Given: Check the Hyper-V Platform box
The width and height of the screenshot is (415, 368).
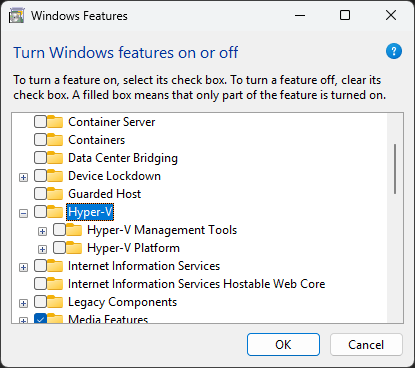Looking at the screenshot, I should [59, 248].
